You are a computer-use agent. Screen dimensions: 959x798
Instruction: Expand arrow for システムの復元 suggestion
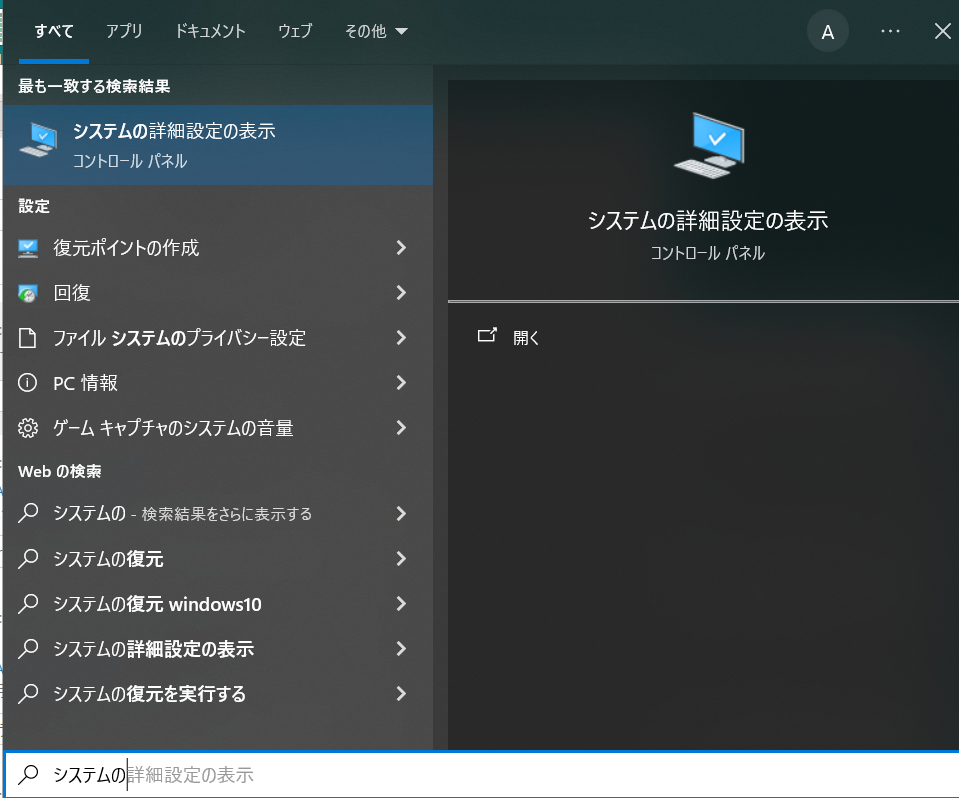coord(401,558)
